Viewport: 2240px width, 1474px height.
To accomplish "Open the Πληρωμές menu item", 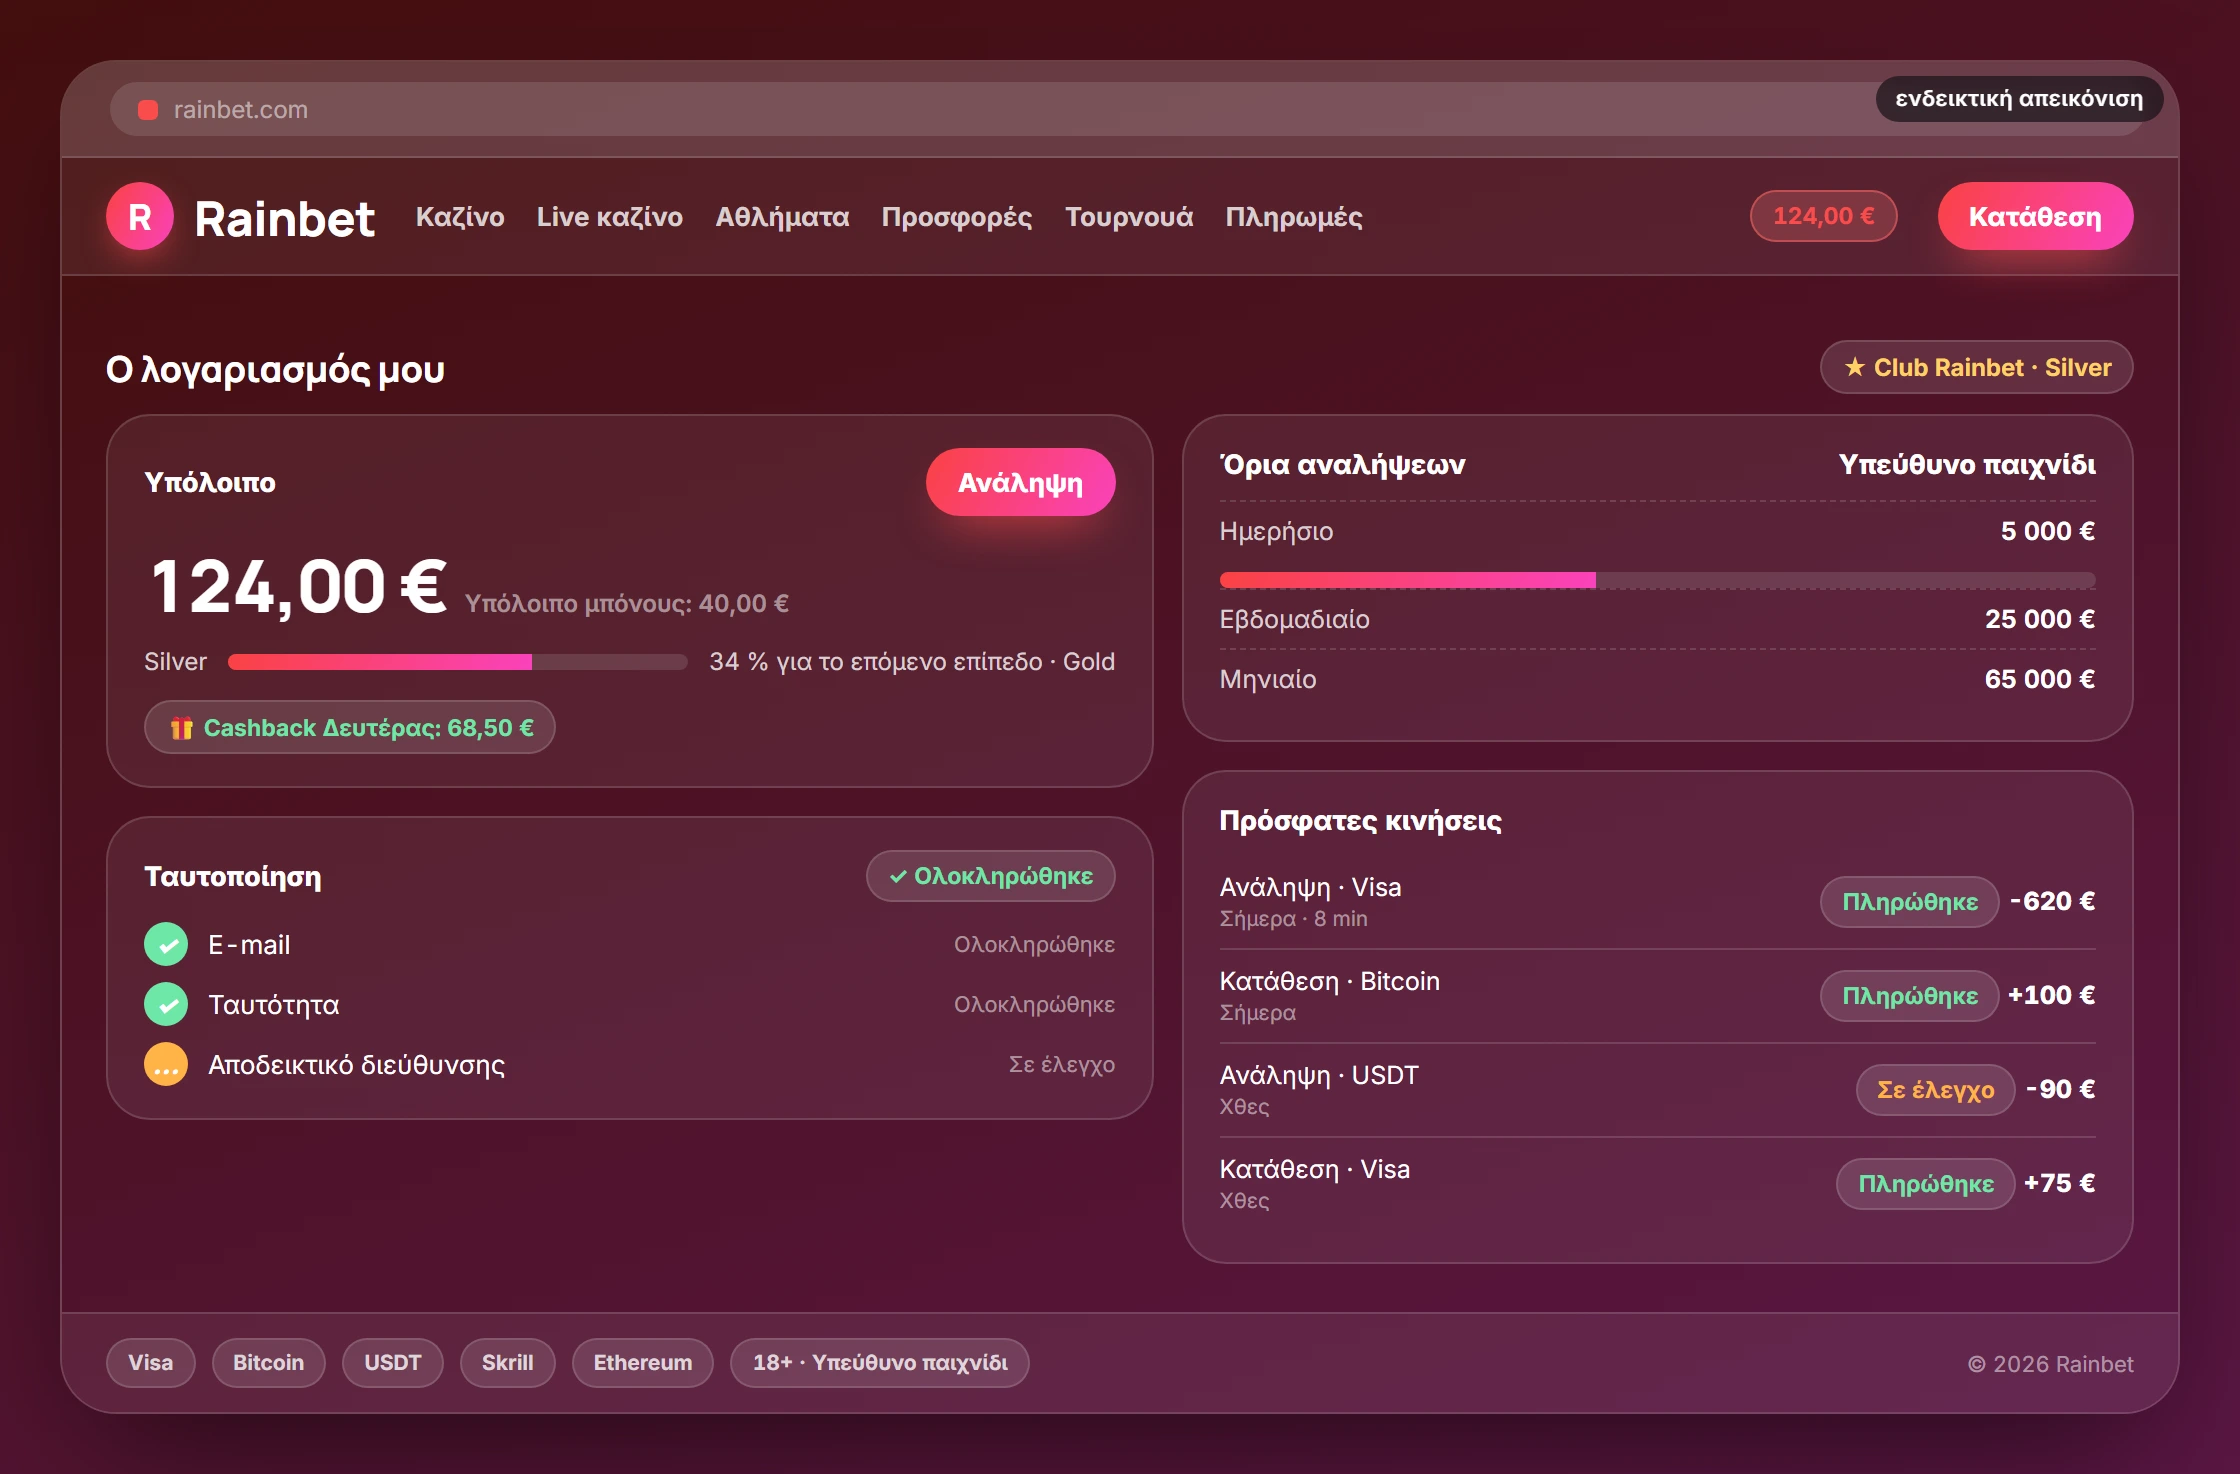I will [x=1294, y=217].
